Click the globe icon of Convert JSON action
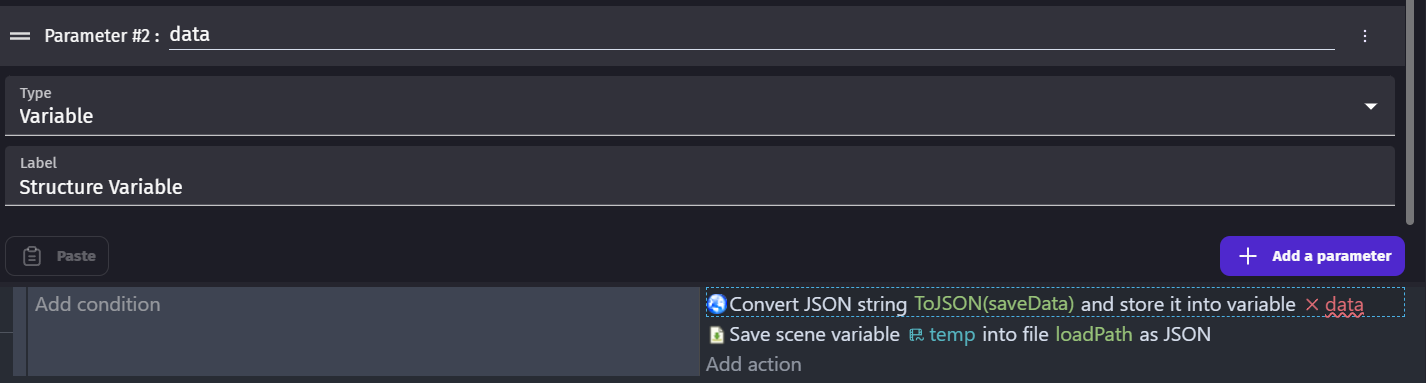This screenshot has width=1426, height=383. click(716, 304)
